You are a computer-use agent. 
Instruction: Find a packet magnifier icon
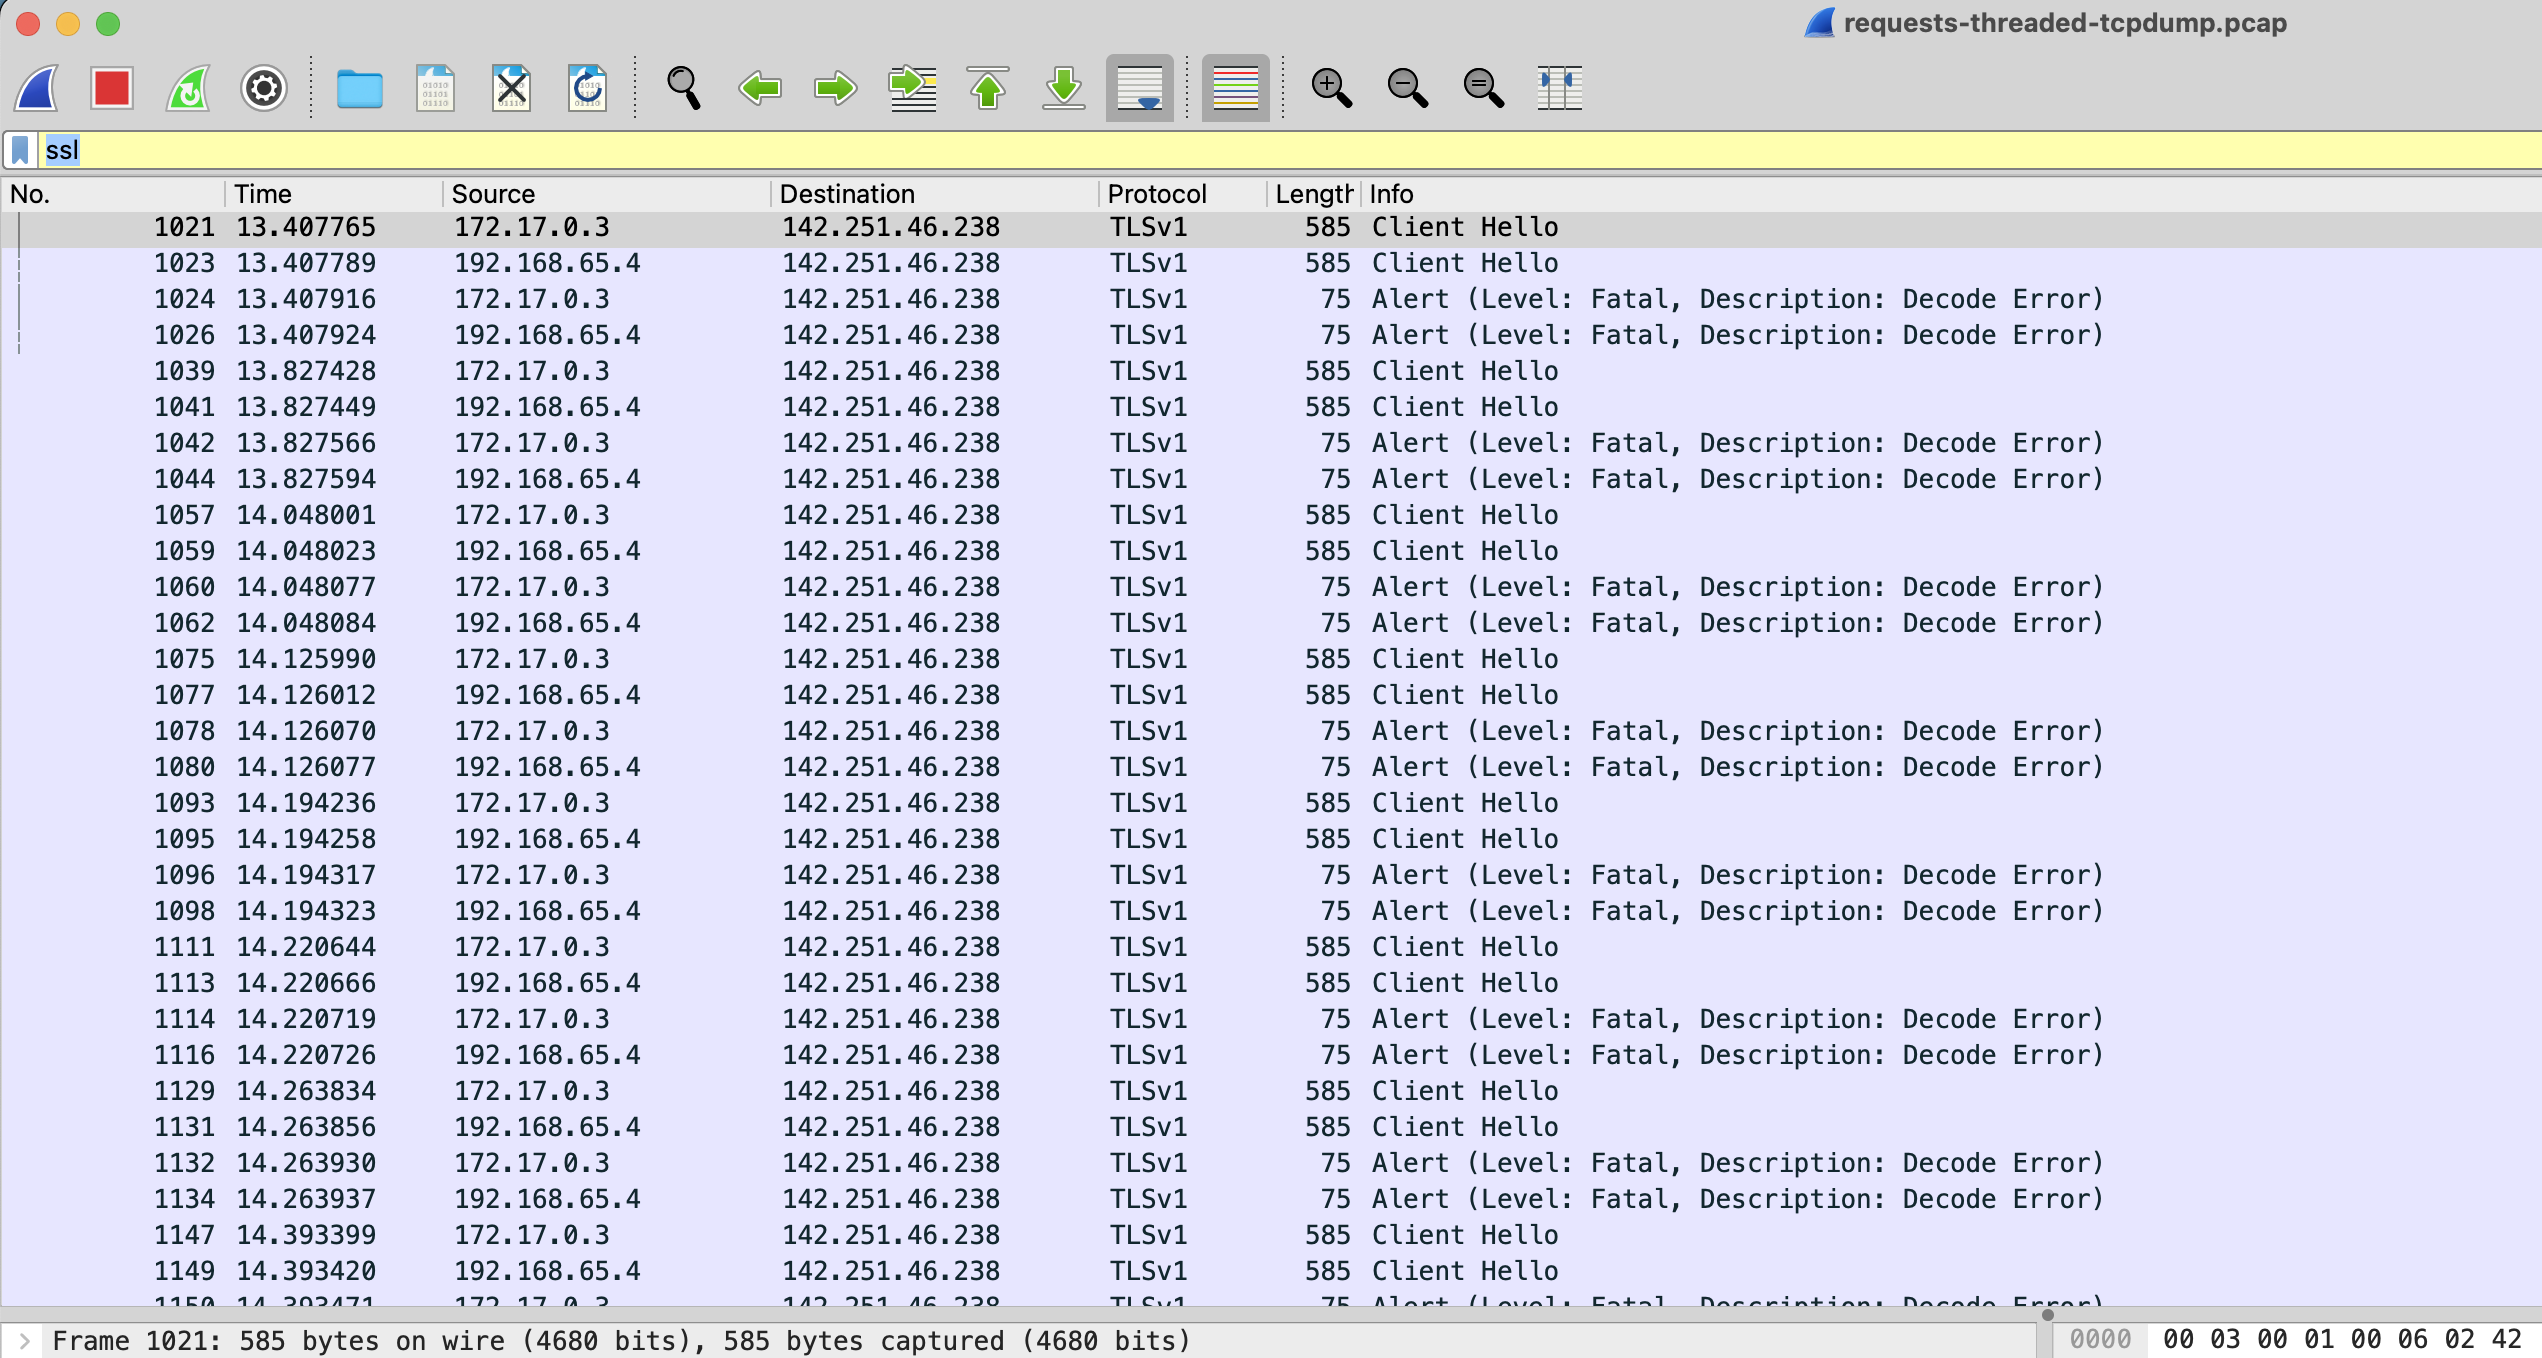pos(684,88)
